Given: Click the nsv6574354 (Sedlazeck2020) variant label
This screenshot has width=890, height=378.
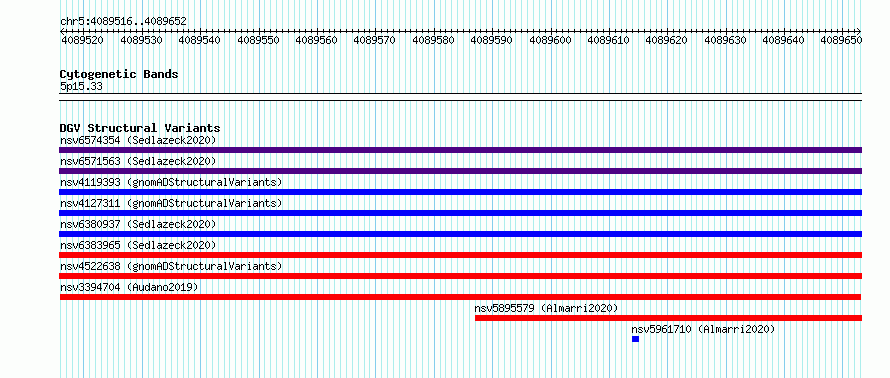Looking at the screenshot, I should pyautogui.click(x=138, y=140).
